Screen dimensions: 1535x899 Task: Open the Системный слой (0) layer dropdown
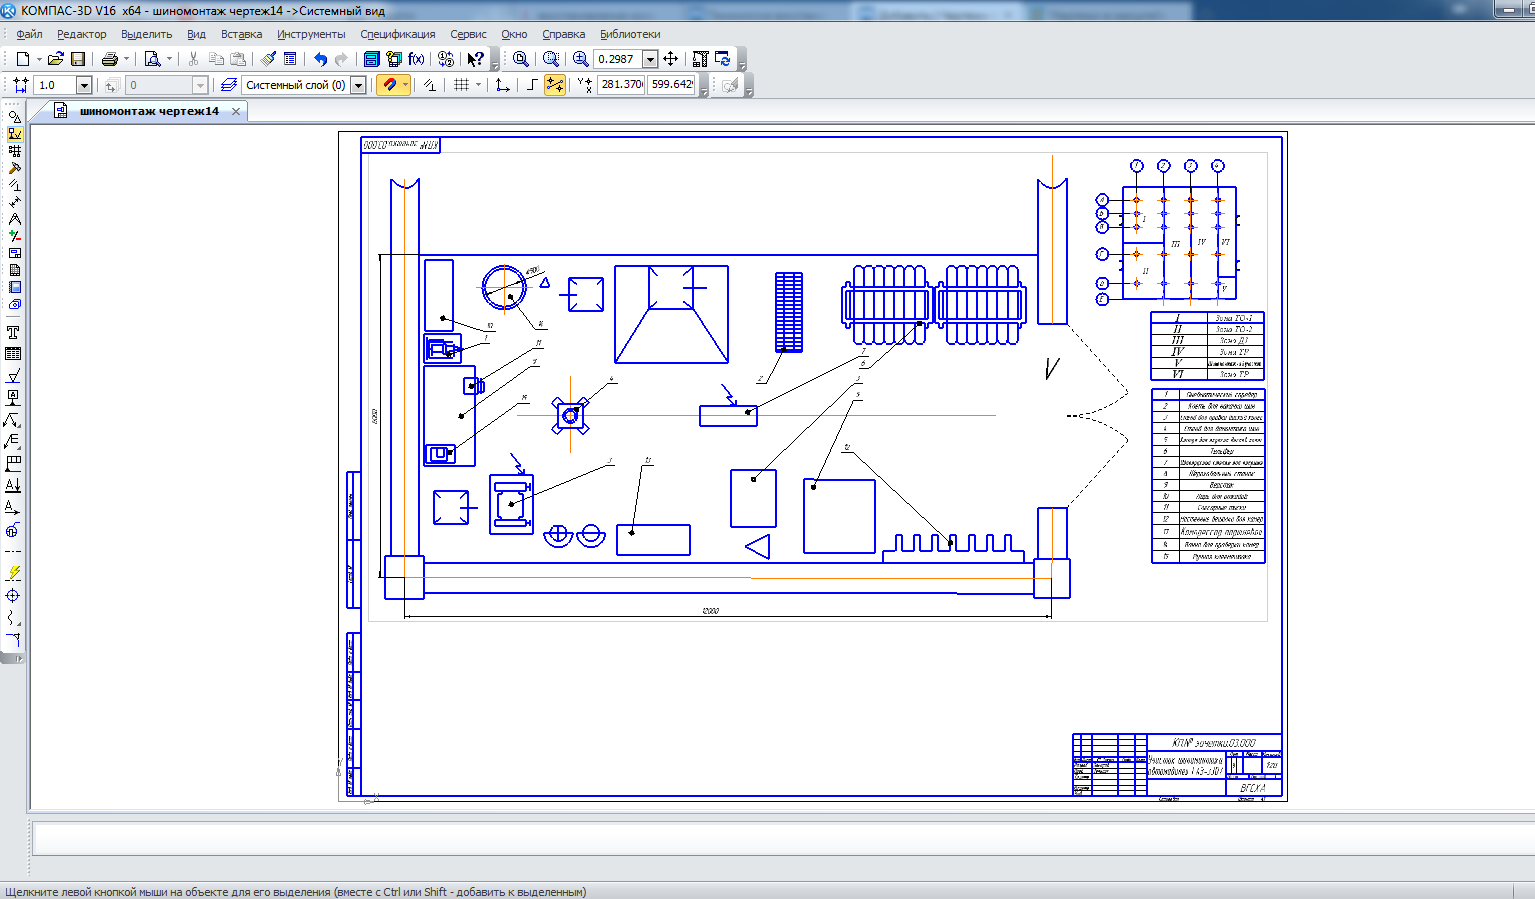(358, 85)
